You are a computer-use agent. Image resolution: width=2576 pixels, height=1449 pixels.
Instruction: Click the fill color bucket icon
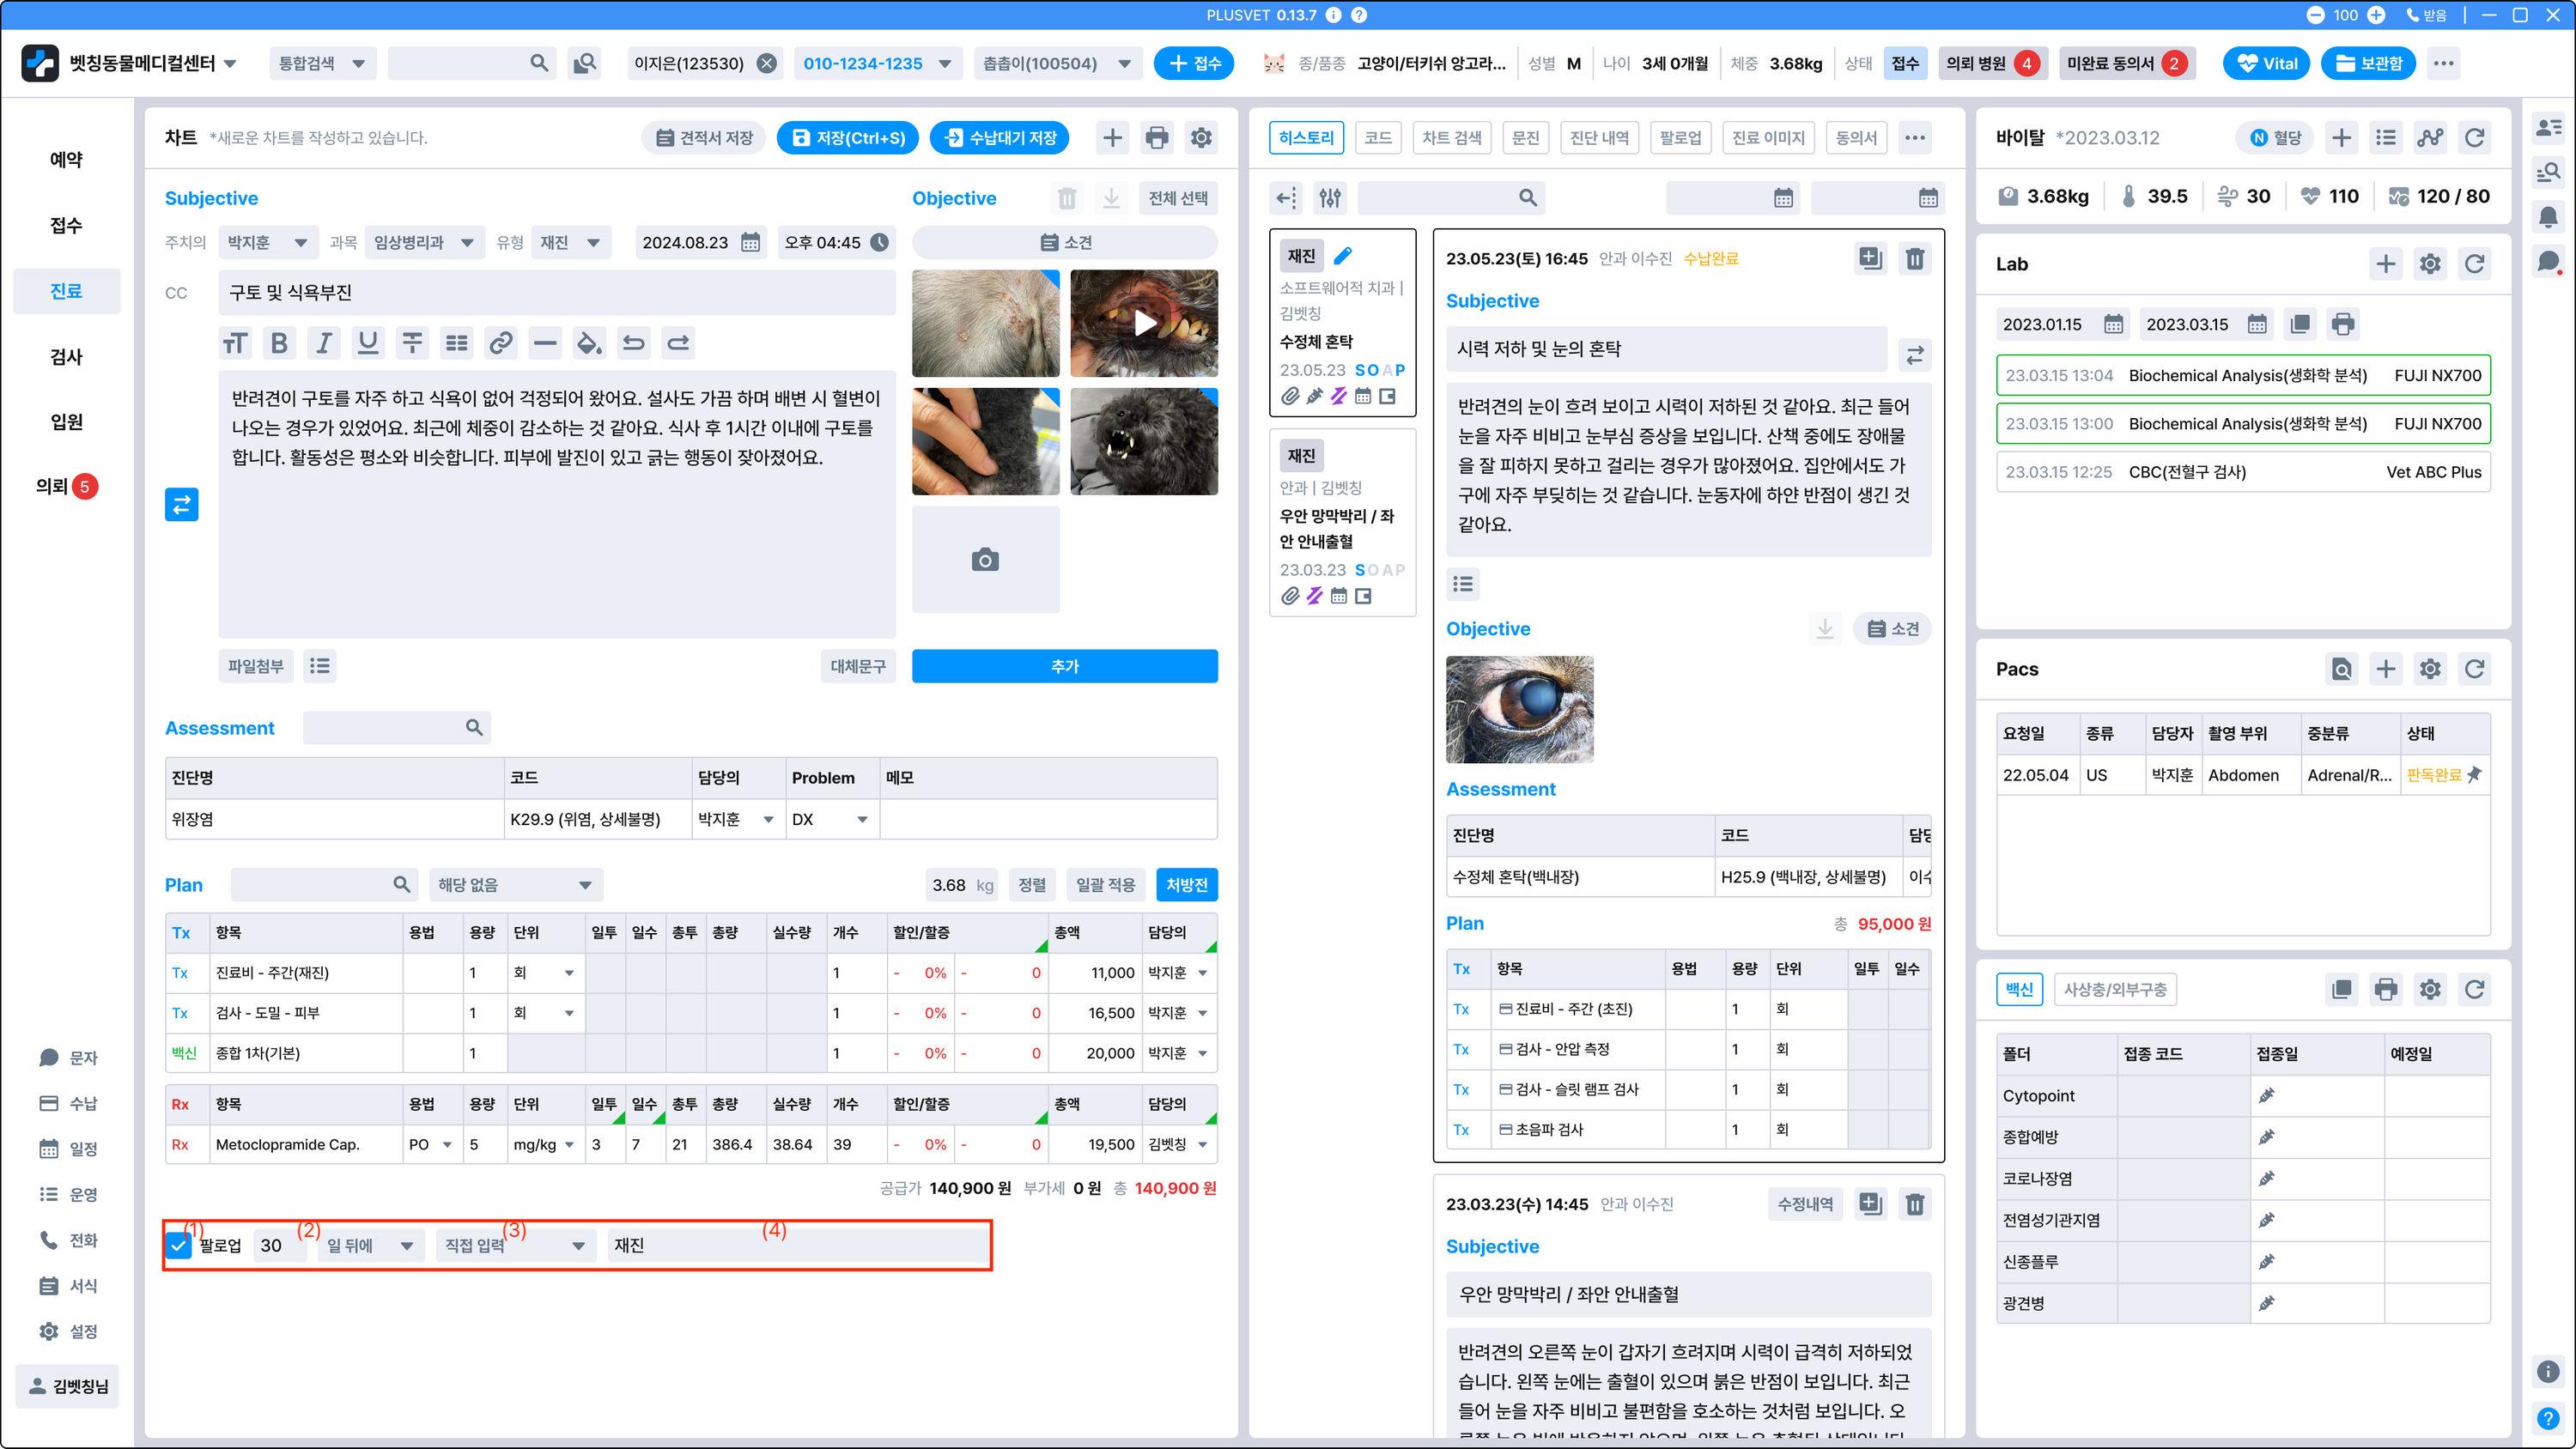[589, 343]
